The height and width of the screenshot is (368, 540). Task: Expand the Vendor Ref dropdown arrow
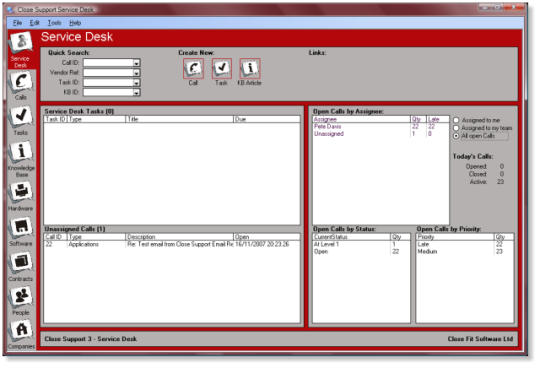(136, 73)
